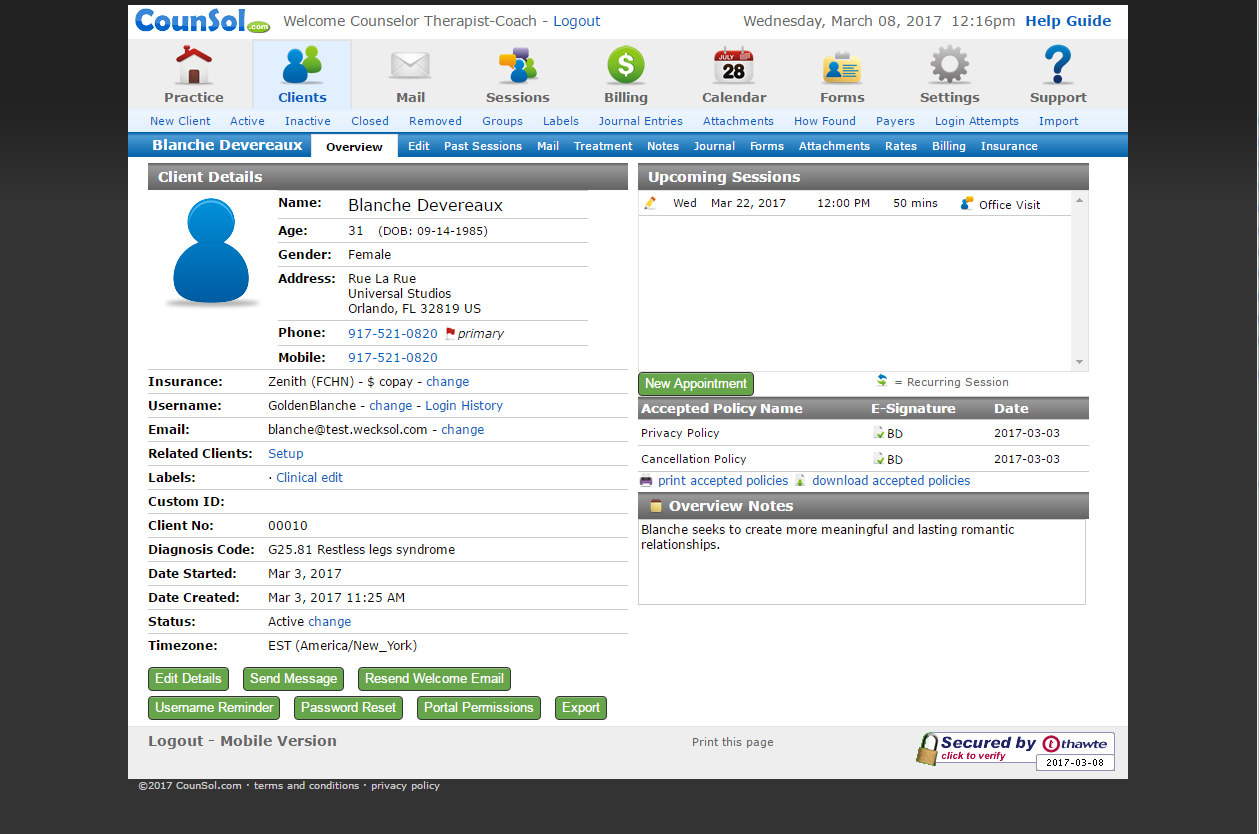Click the printer icon for accepted policies

pyautogui.click(x=646, y=481)
